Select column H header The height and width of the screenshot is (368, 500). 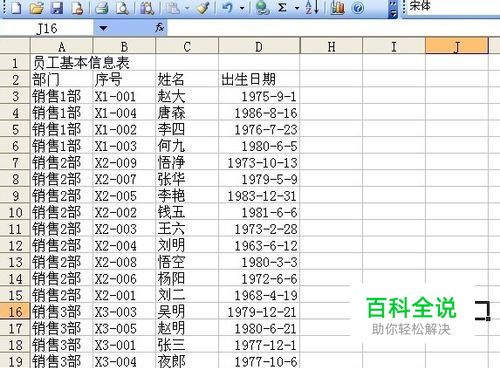coord(331,46)
